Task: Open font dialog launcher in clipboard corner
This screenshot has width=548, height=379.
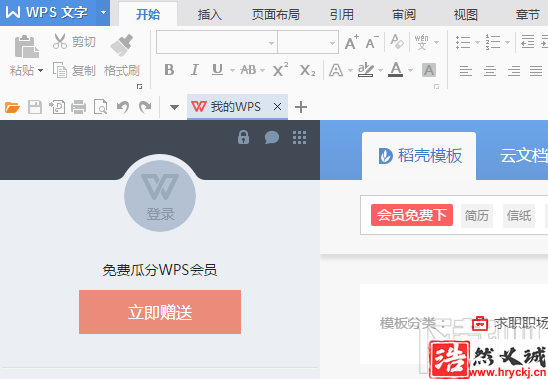Action: point(139,86)
